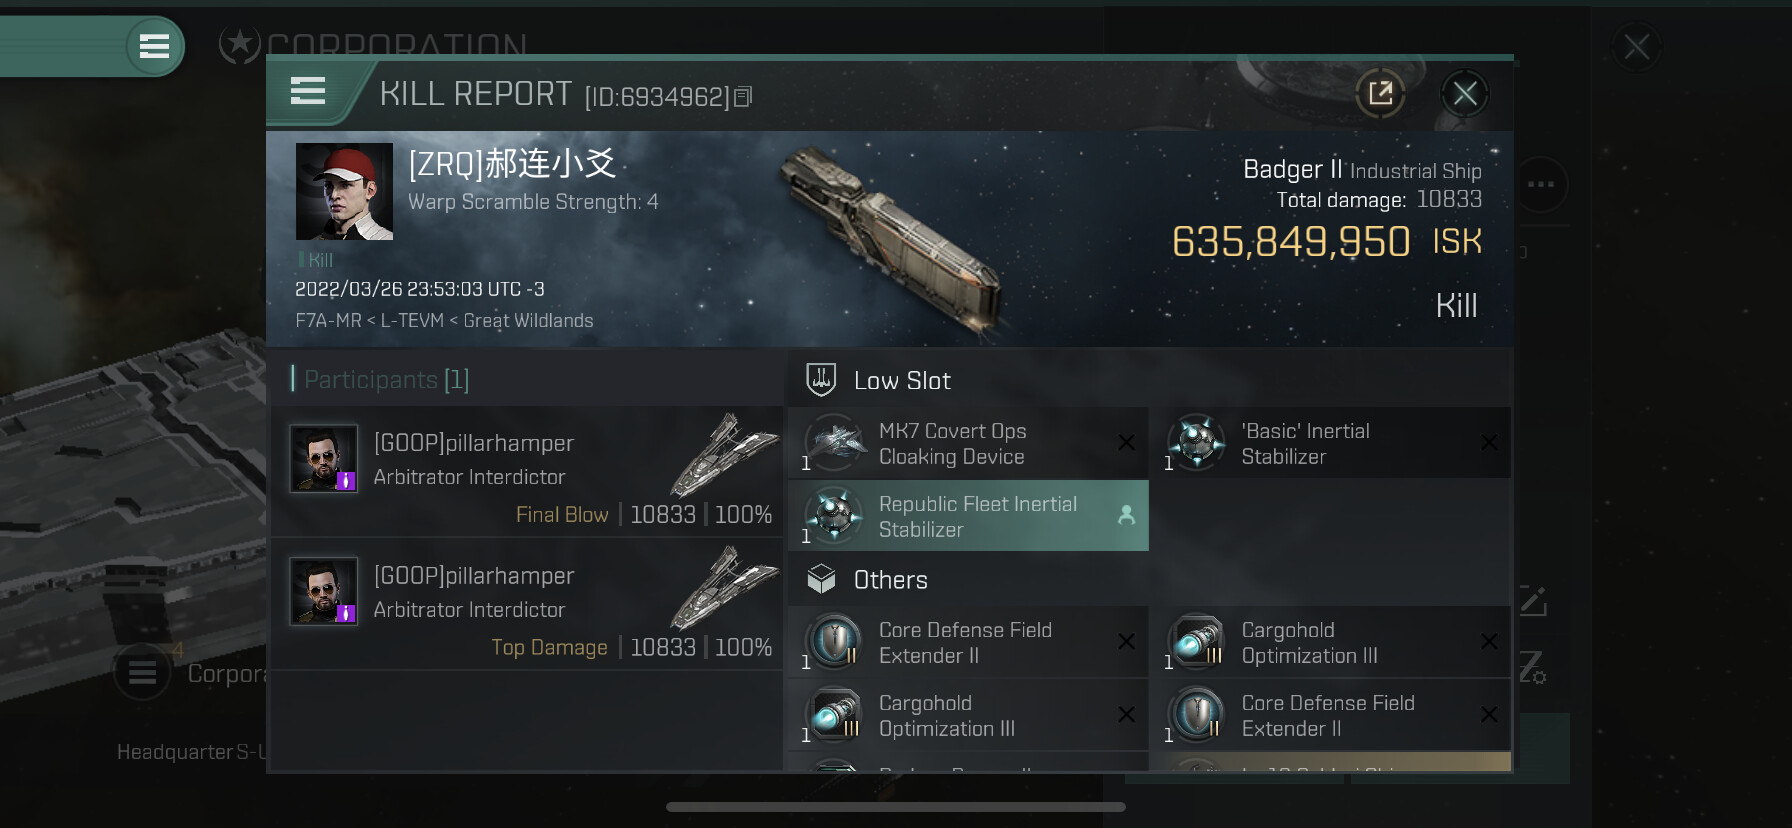The image size is (1792, 828).
Task: Click the Republic Fleet Inertial Stabilizer item
Action: [x=968, y=516]
